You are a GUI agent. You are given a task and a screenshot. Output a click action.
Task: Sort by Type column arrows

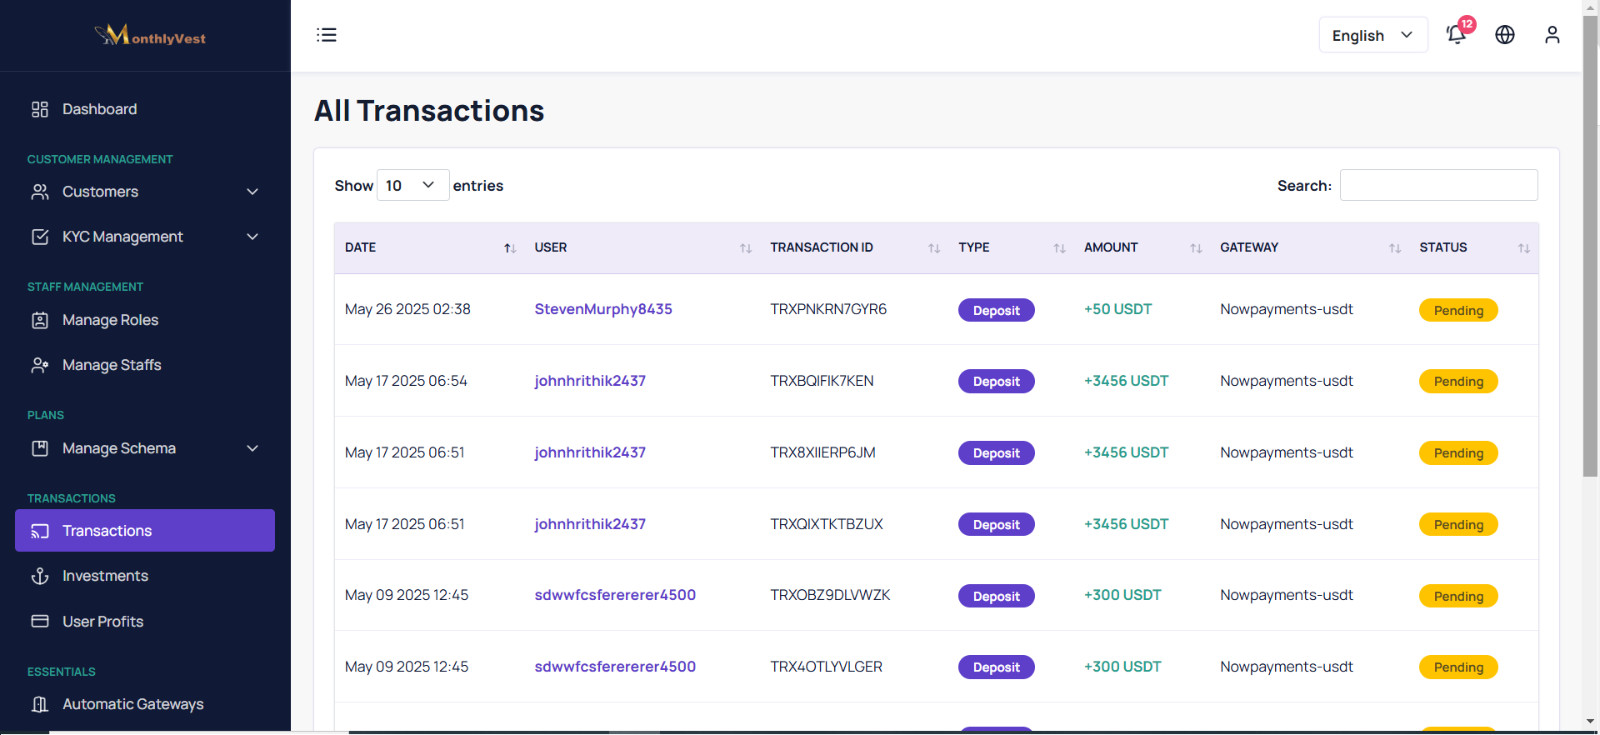pyautogui.click(x=1059, y=248)
